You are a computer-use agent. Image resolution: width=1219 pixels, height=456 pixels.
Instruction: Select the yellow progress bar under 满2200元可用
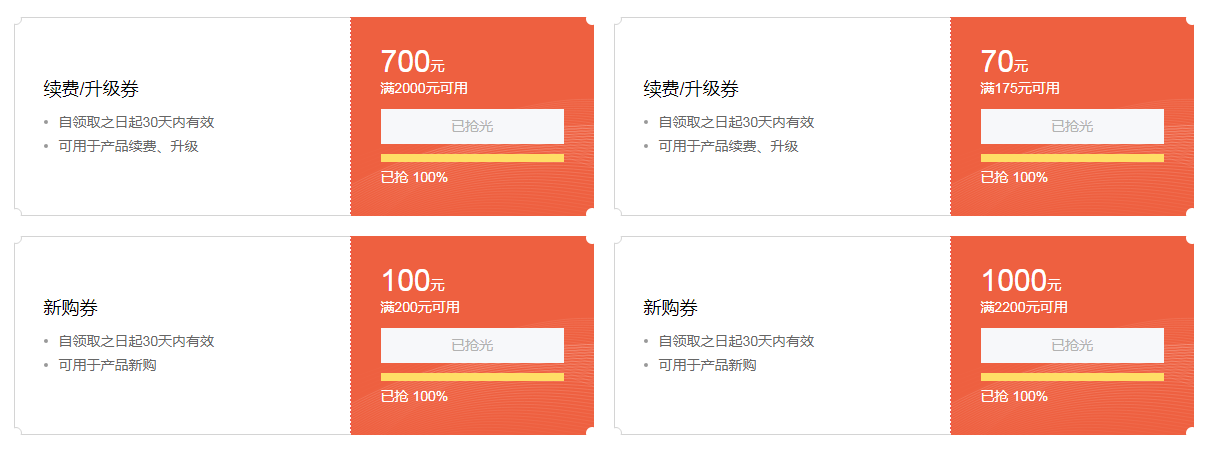click(1072, 377)
